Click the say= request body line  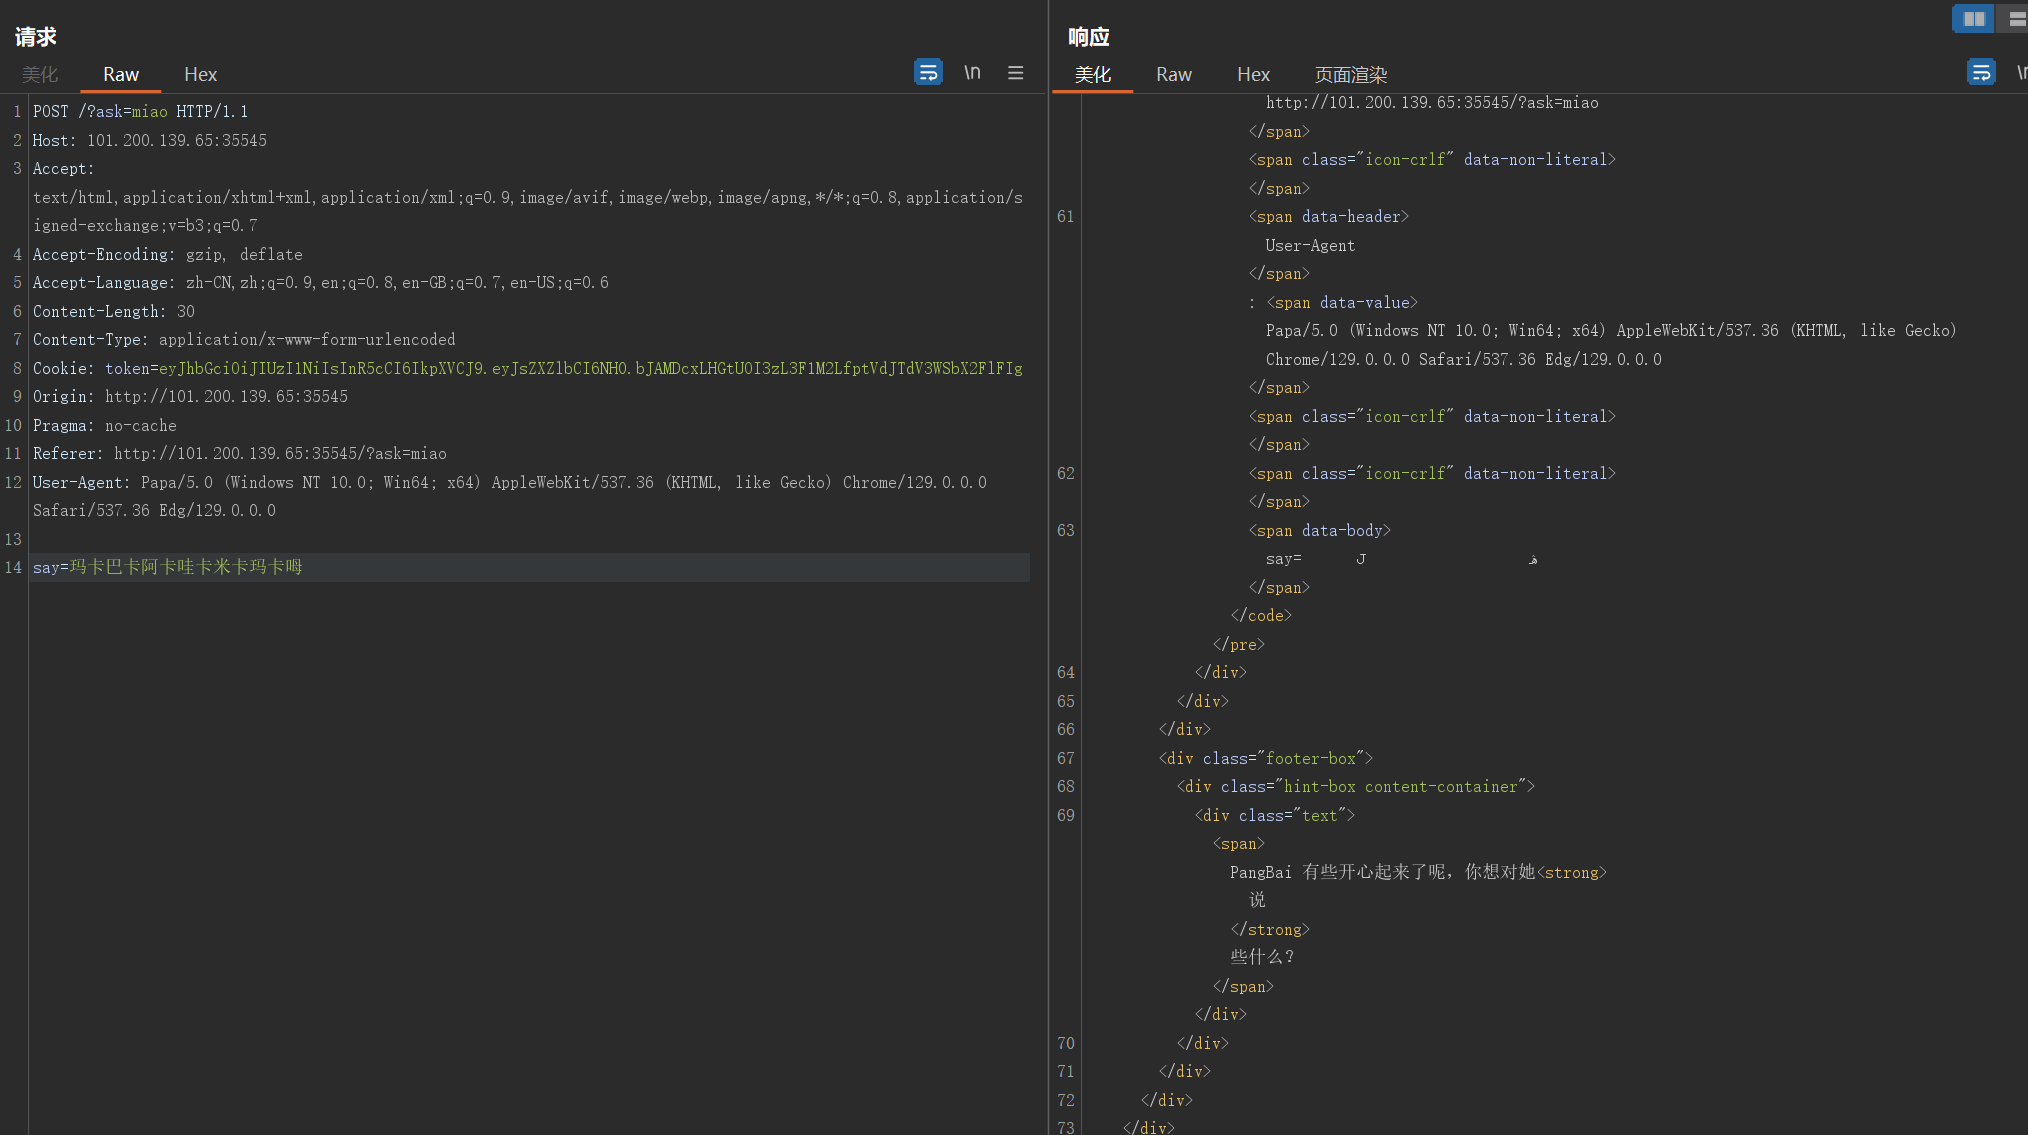(167, 567)
